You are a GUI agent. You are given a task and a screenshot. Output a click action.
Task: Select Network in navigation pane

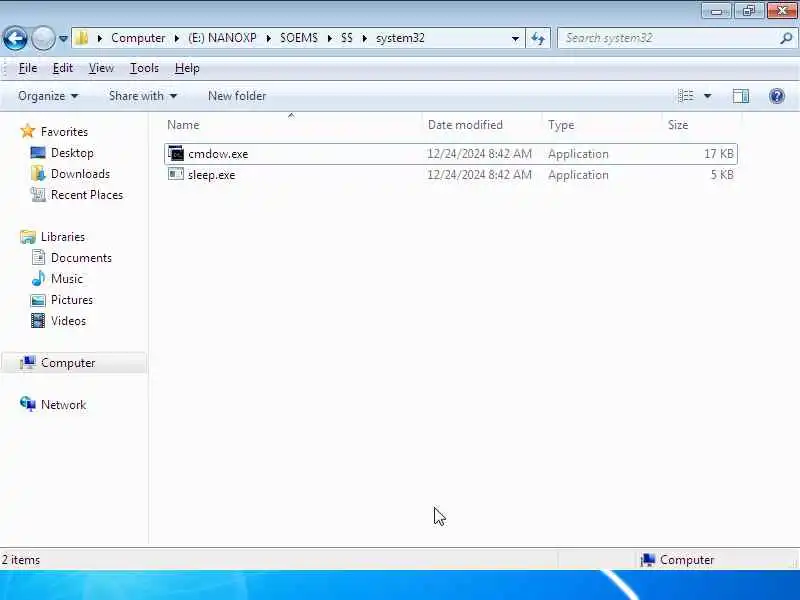(63, 405)
